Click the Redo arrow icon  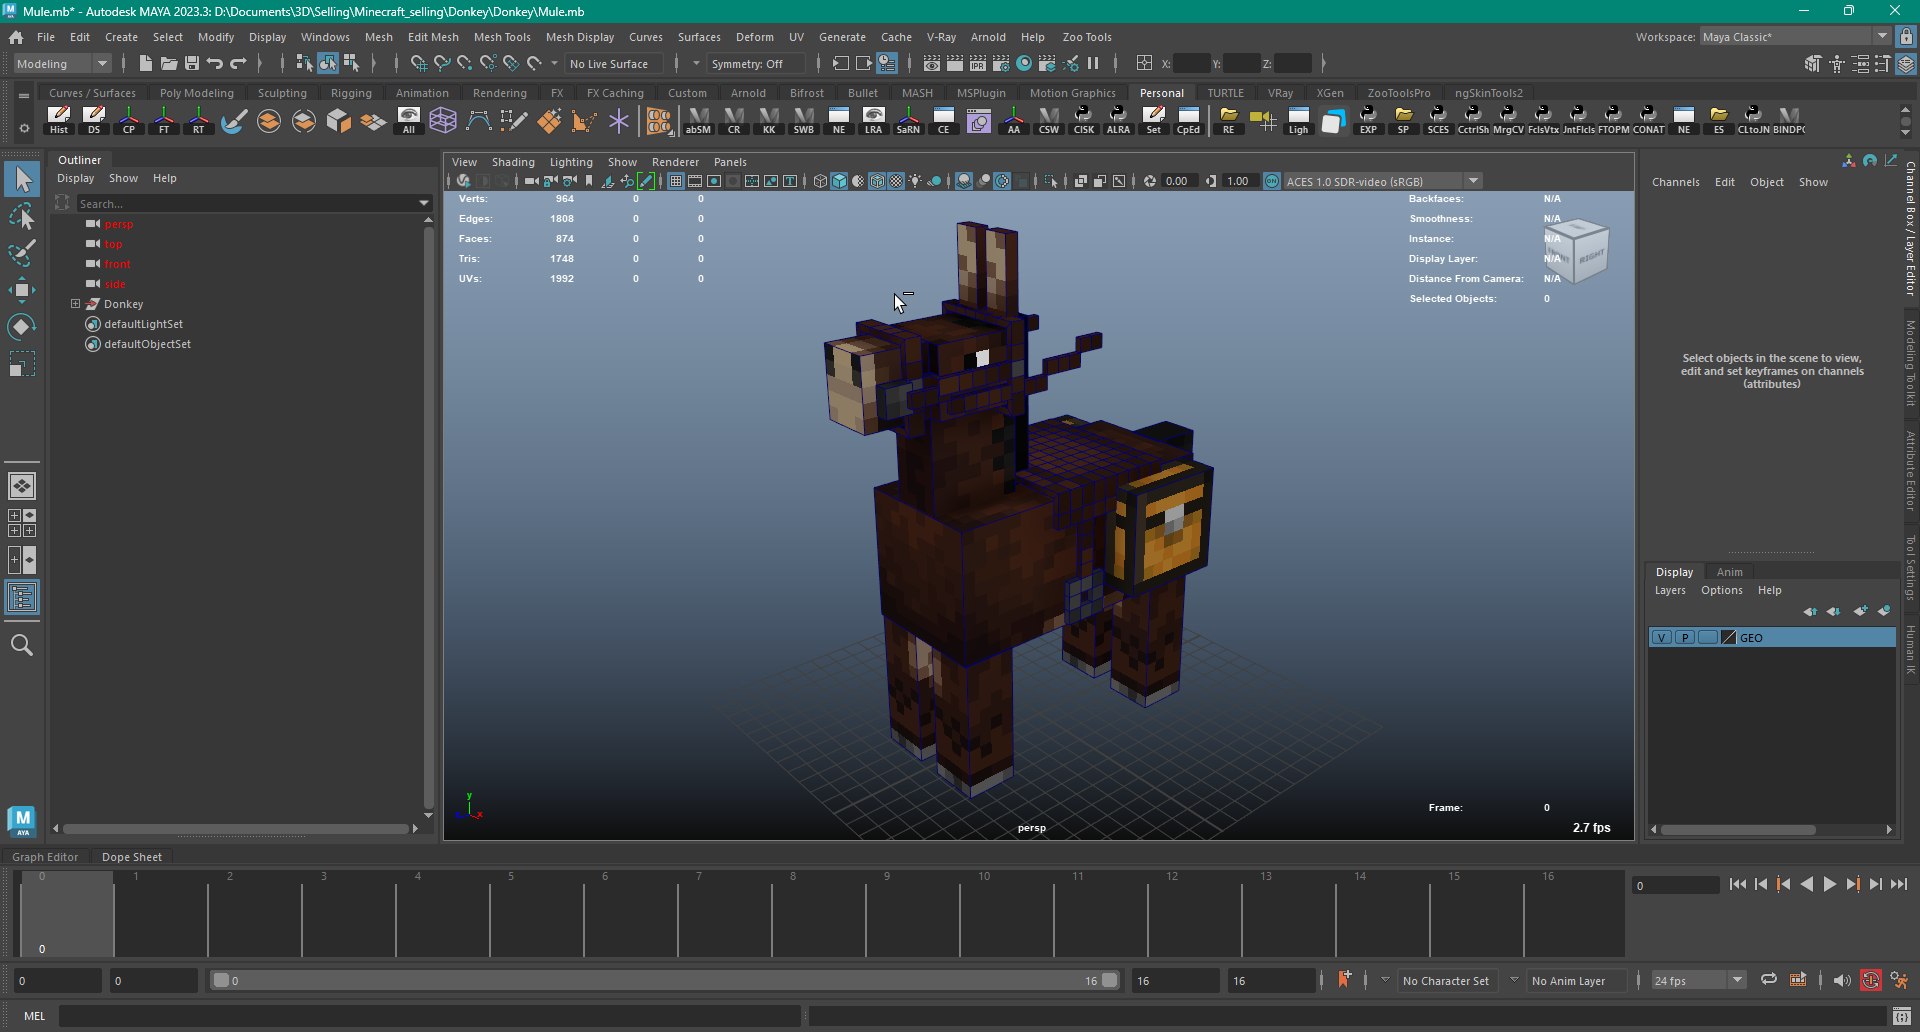pos(238,63)
